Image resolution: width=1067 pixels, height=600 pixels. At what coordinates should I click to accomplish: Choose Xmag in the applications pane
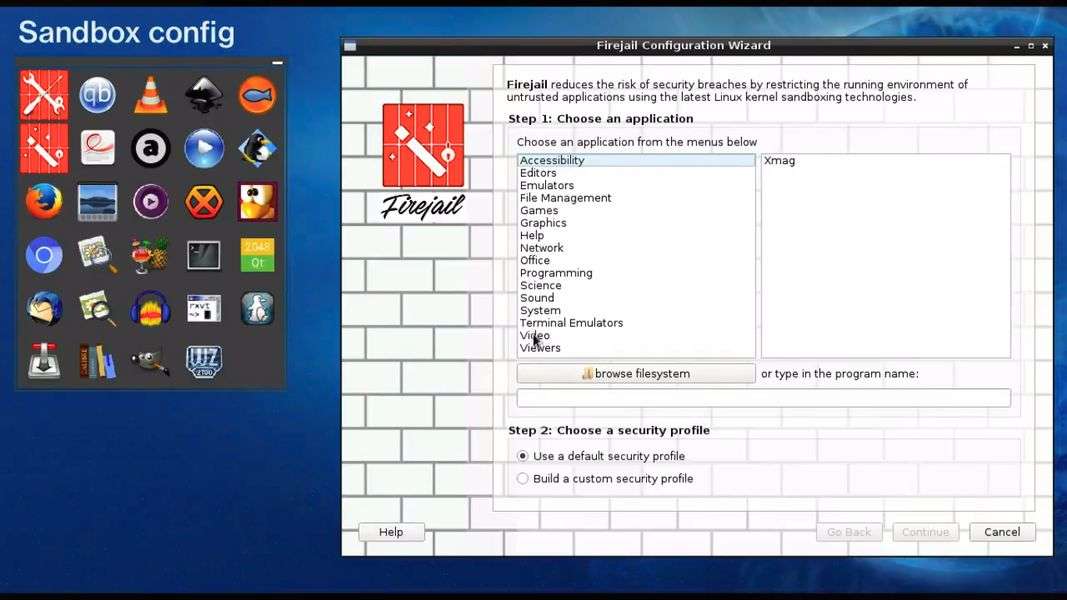779,161
